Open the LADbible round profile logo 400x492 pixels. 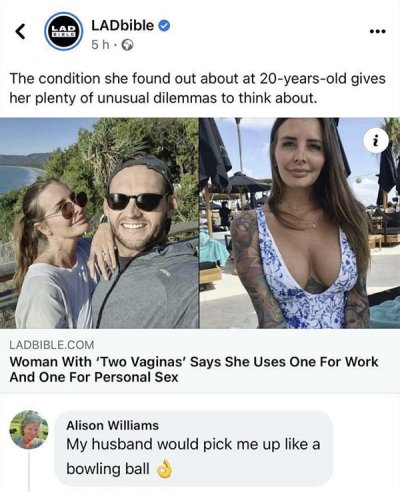[64, 31]
